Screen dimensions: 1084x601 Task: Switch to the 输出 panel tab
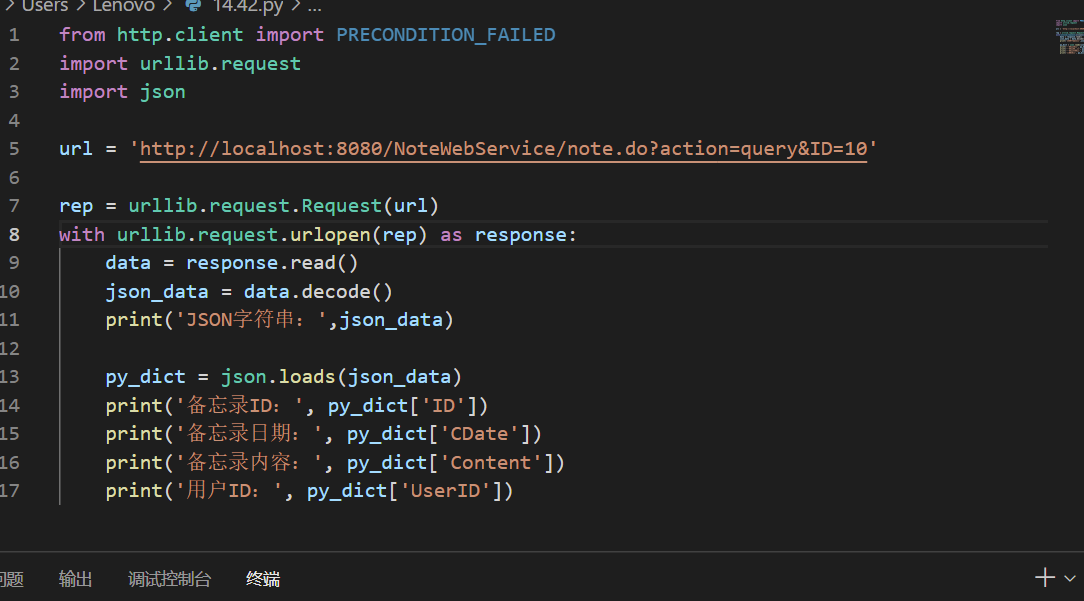(75, 578)
